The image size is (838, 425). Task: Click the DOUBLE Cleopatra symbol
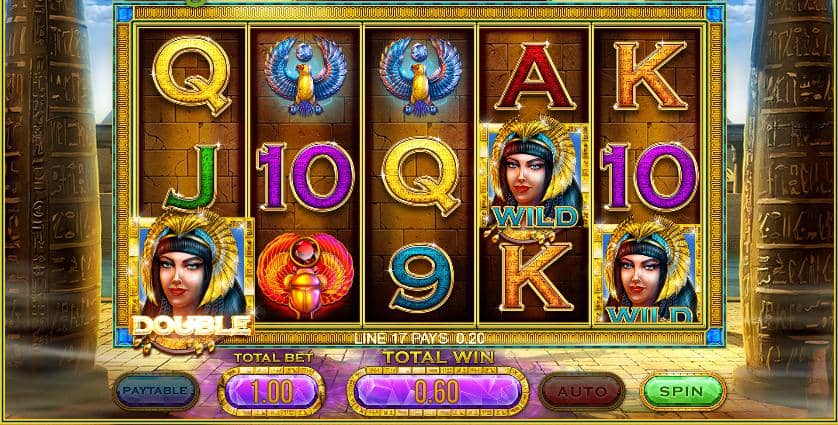(x=190, y=281)
